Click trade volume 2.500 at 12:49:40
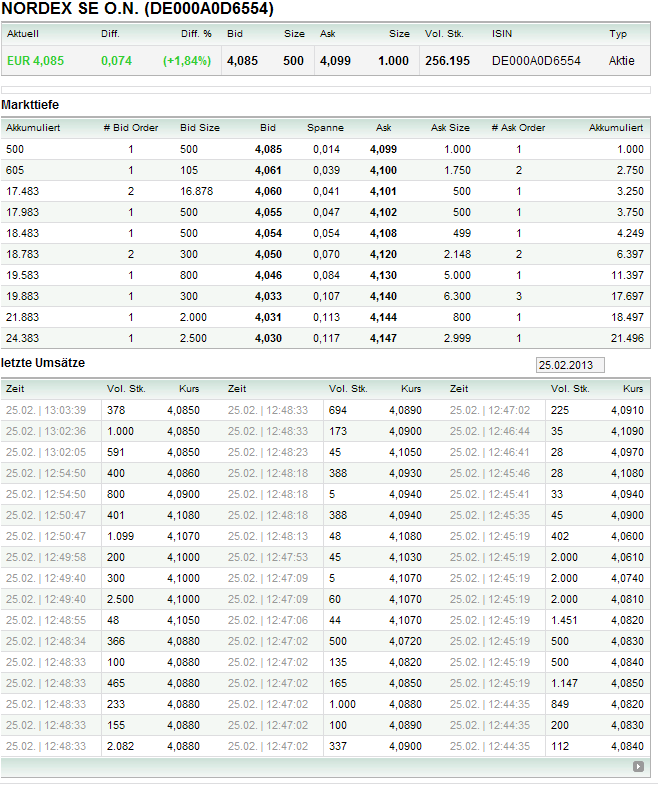The image size is (658, 808). (x=121, y=599)
